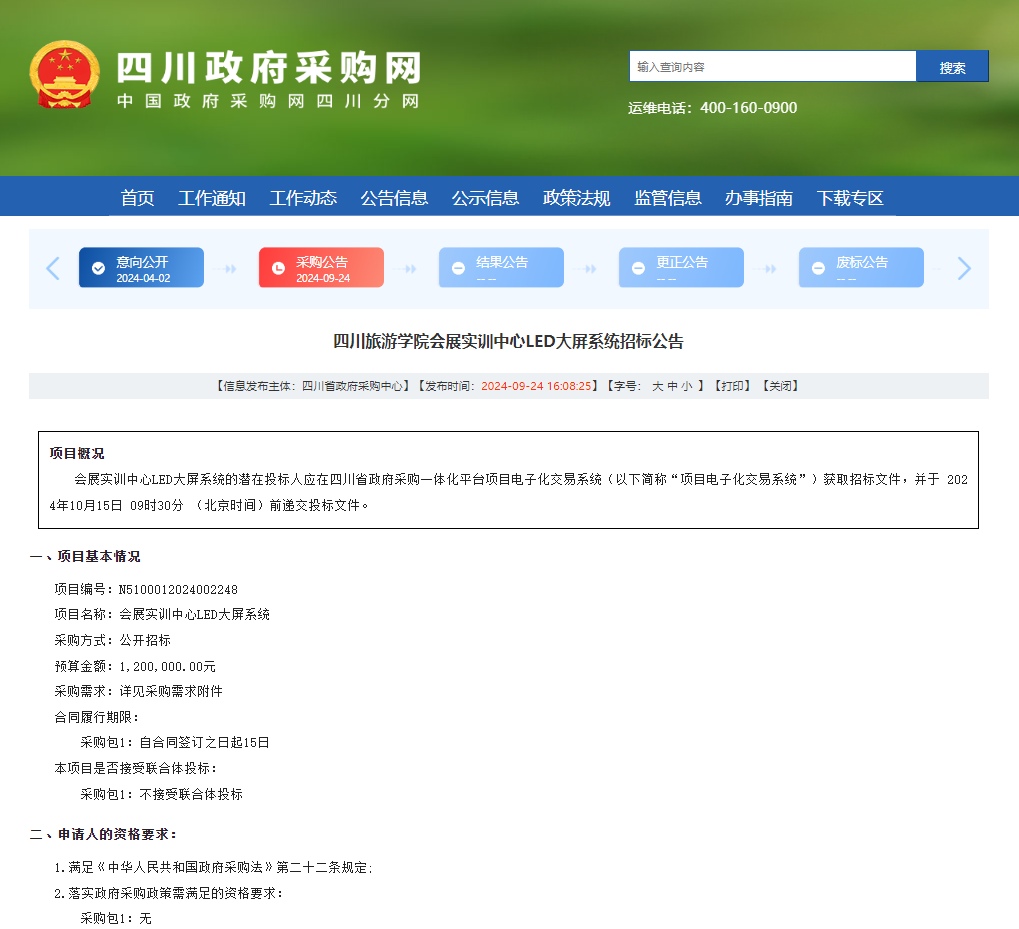Click heading 二、申请人的资格要求
The image size is (1019, 929).
click(103, 834)
